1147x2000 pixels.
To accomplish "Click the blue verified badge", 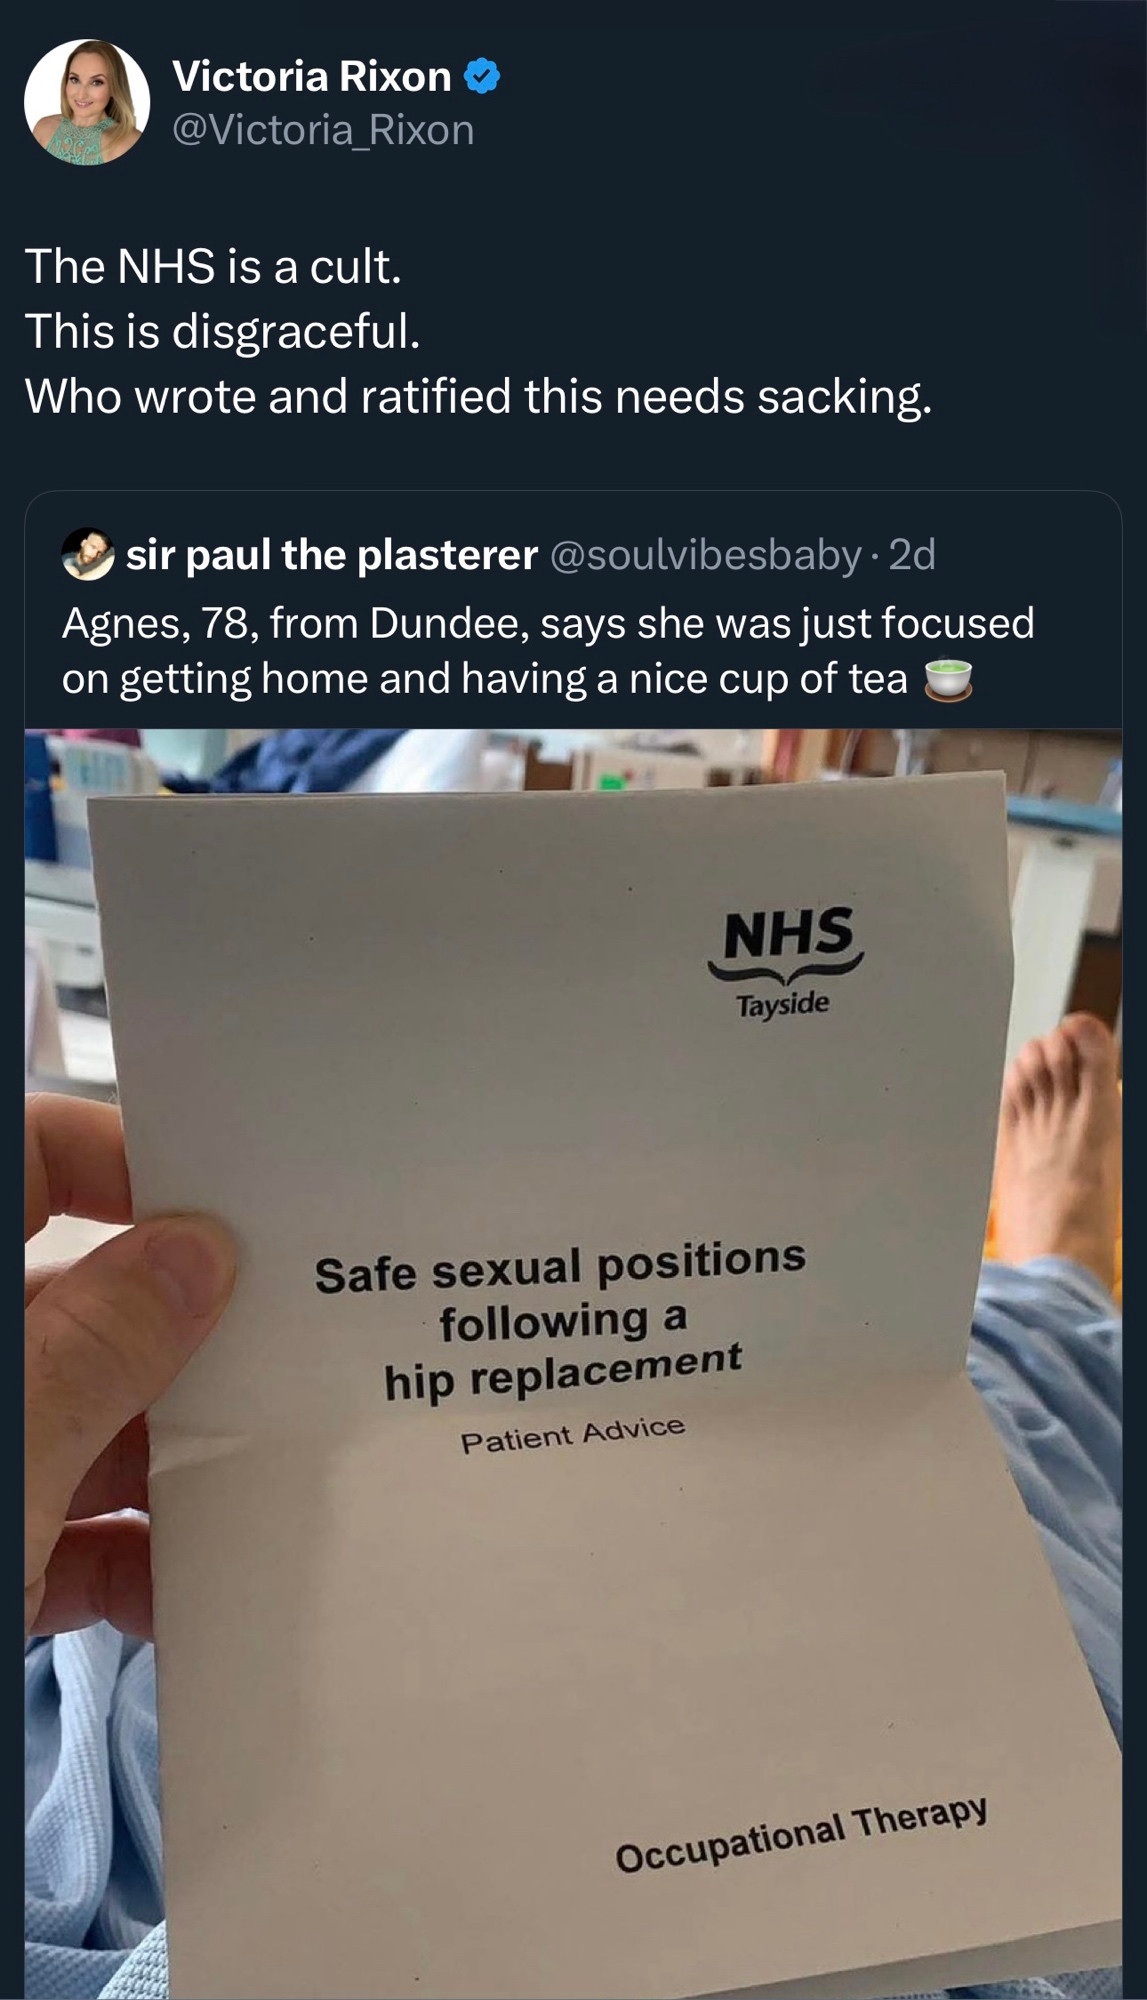I will [x=483, y=77].
